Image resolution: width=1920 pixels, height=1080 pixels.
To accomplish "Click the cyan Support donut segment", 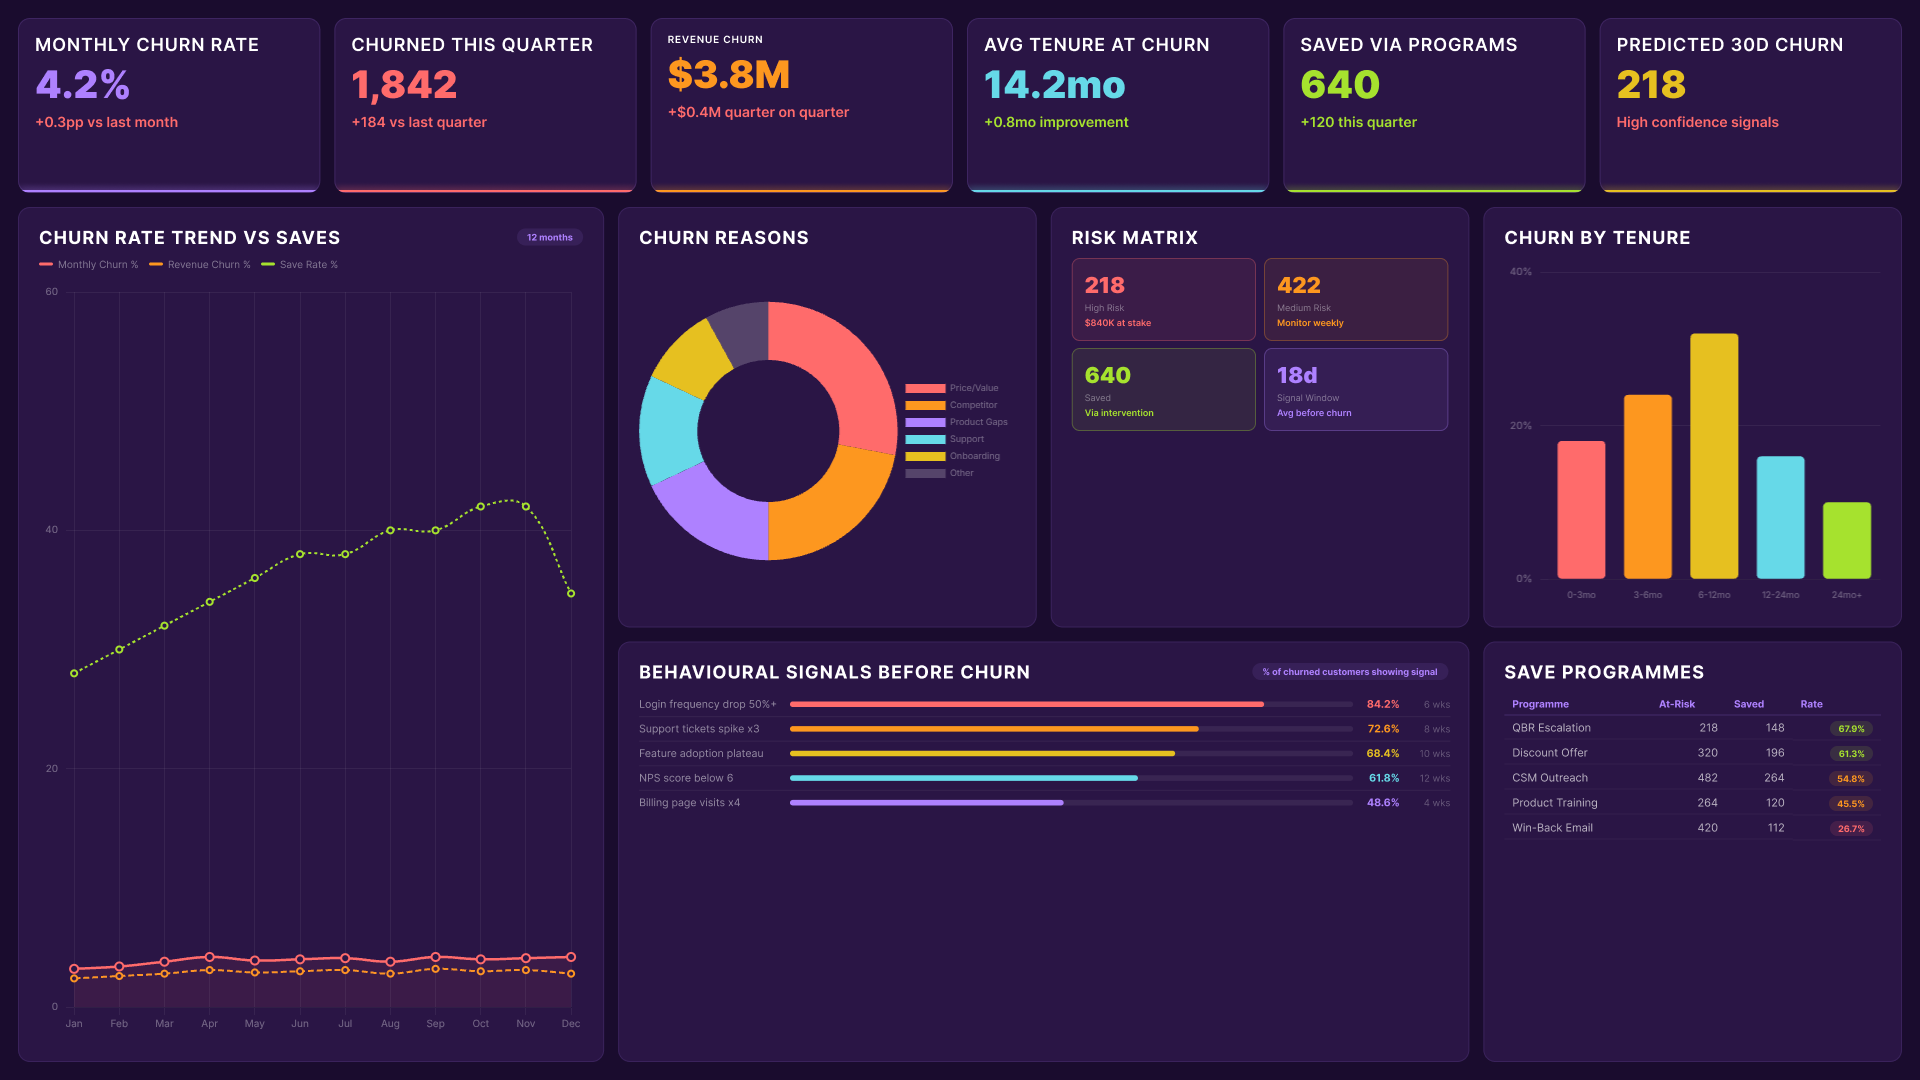I will click(670, 430).
